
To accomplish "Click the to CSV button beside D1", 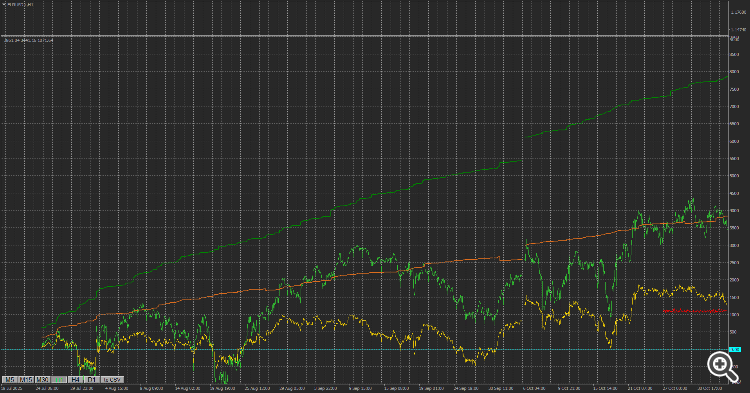I will (112, 380).
